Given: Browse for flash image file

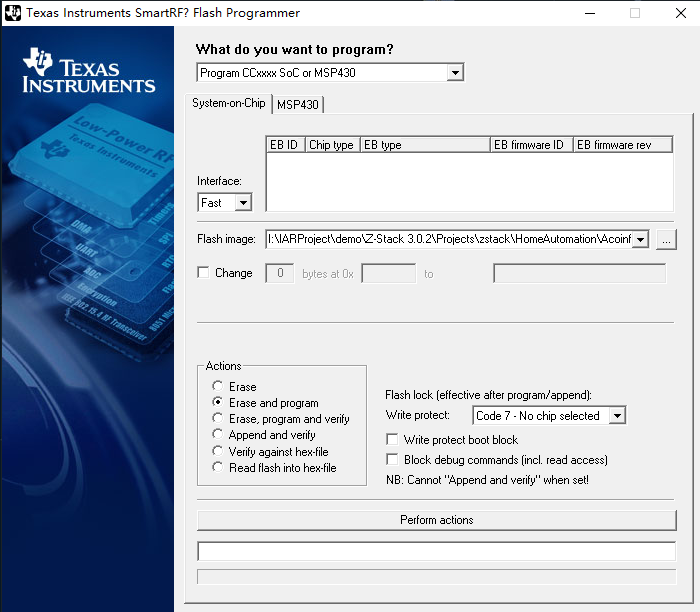Looking at the screenshot, I should (x=668, y=239).
